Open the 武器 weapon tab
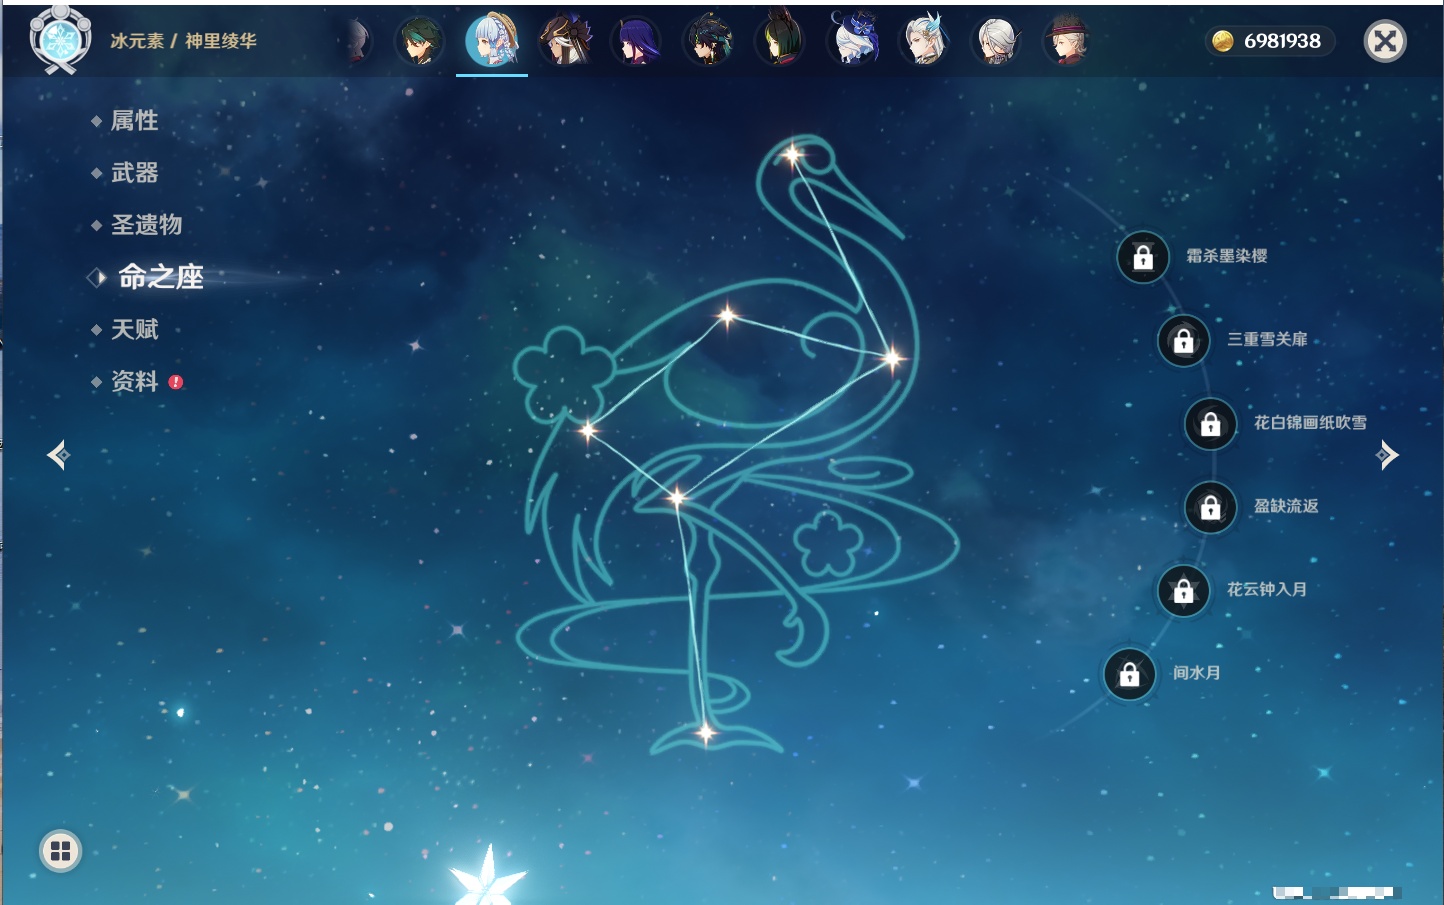Image resolution: width=1444 pixels, height=905 pixels. coord(134,173)
